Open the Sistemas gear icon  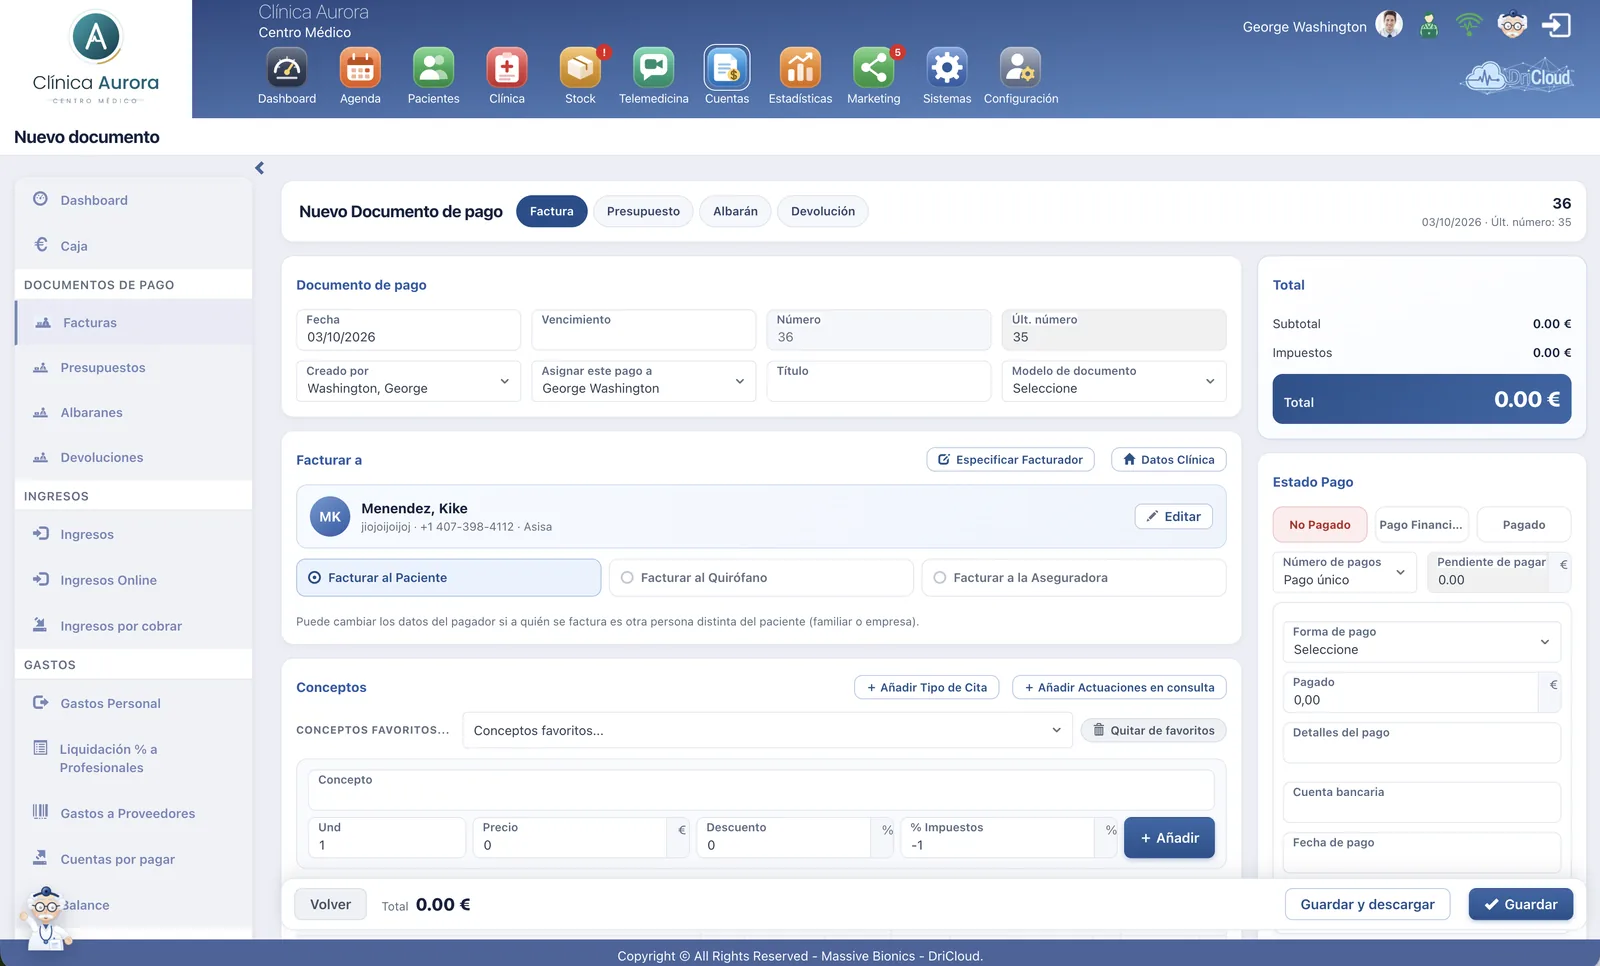pyautogui.click(x=947, y=68)
